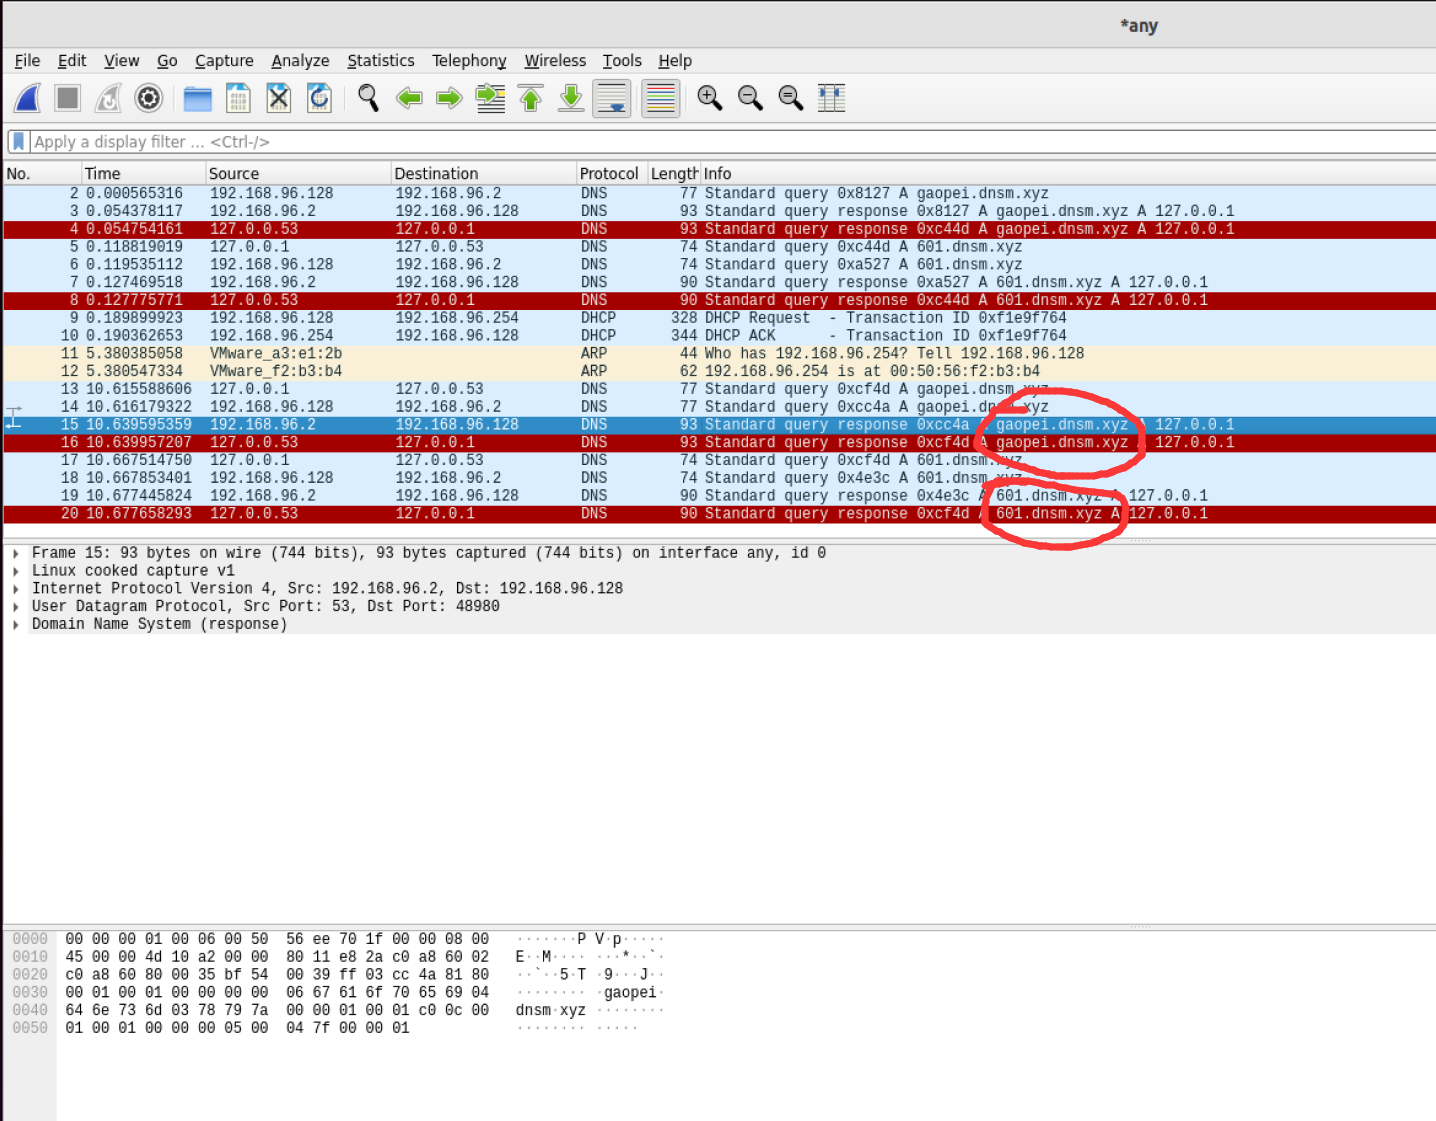Screen dimensions: 1436x1121
Task: Select packet 18 query 0x4e3c row
Action: coord(720,478)
